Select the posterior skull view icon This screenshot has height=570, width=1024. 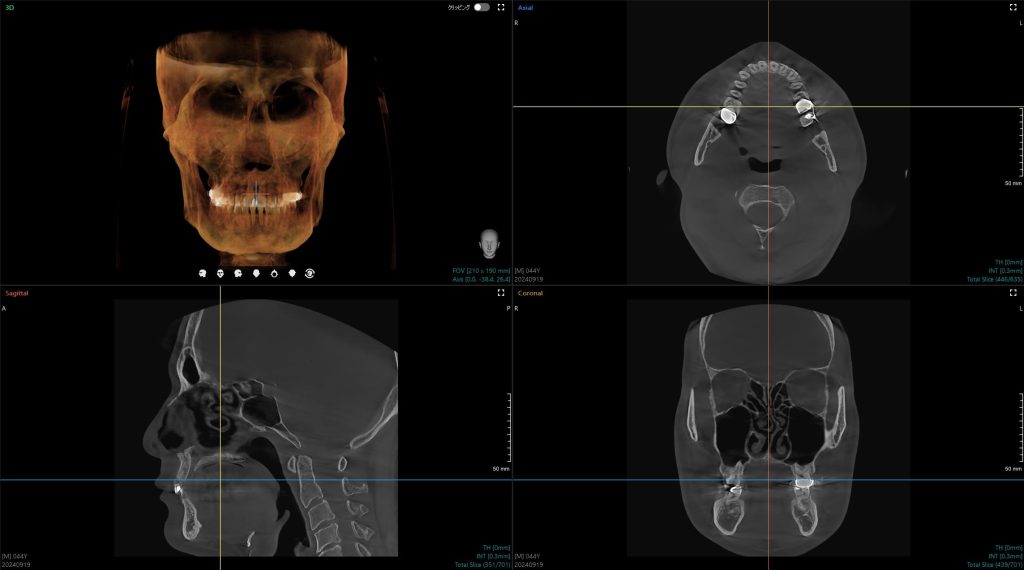[x=257, y=272]
